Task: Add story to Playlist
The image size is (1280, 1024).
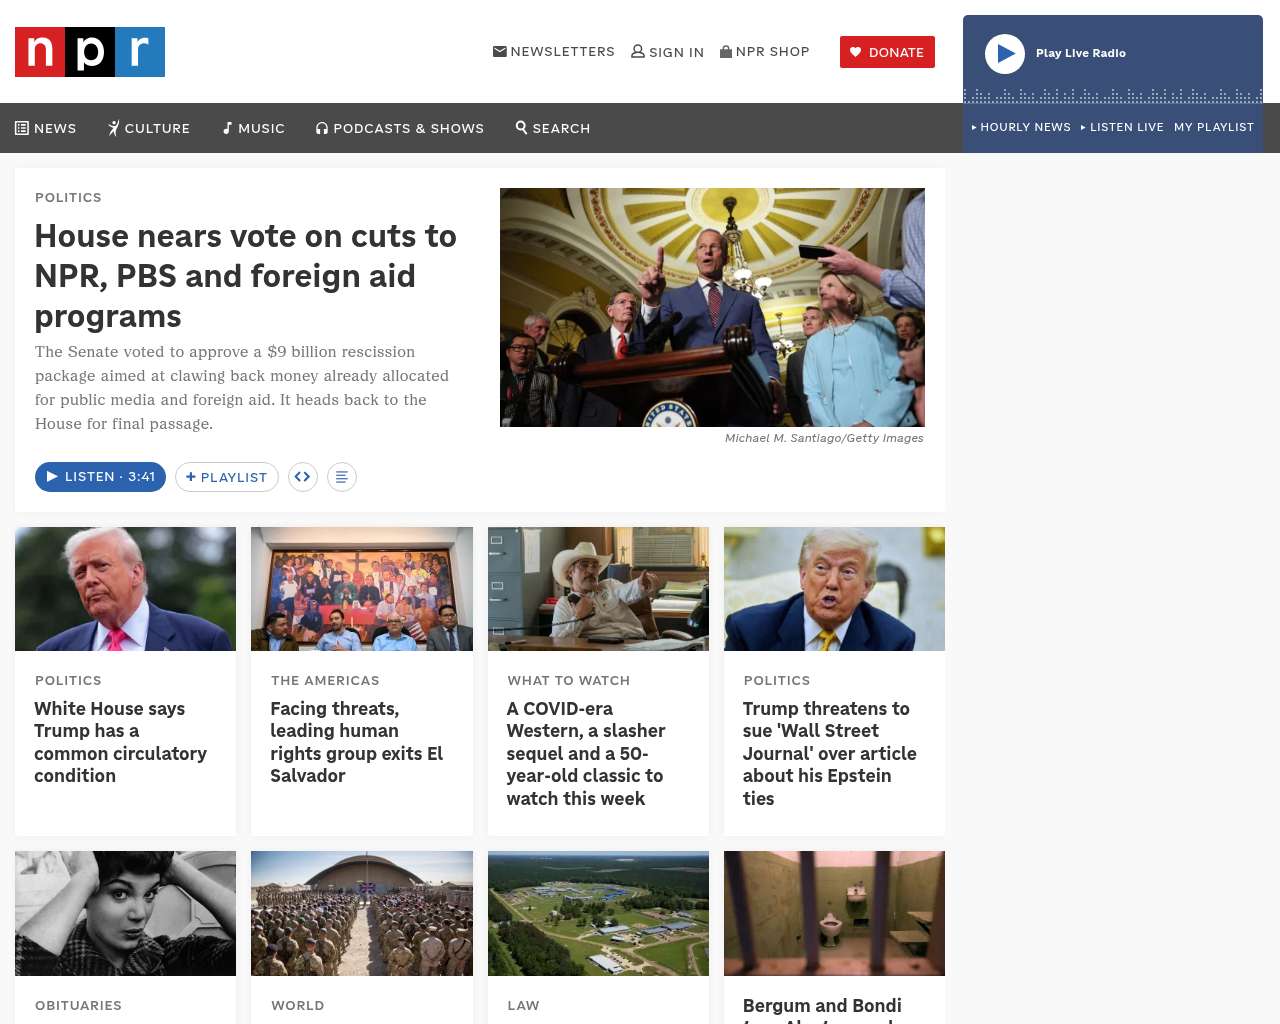Action: [x=227, y=477]
